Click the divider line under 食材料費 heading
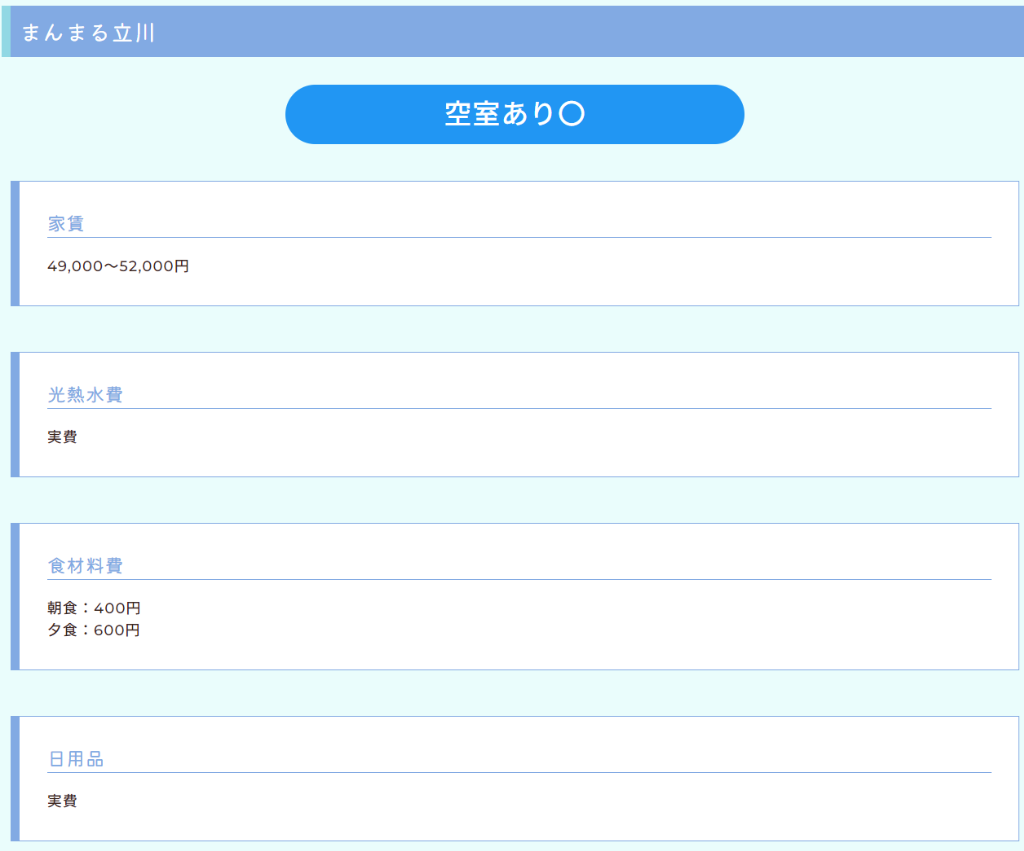This screenshot has height=851, width=1024. (x=519, y=580)
